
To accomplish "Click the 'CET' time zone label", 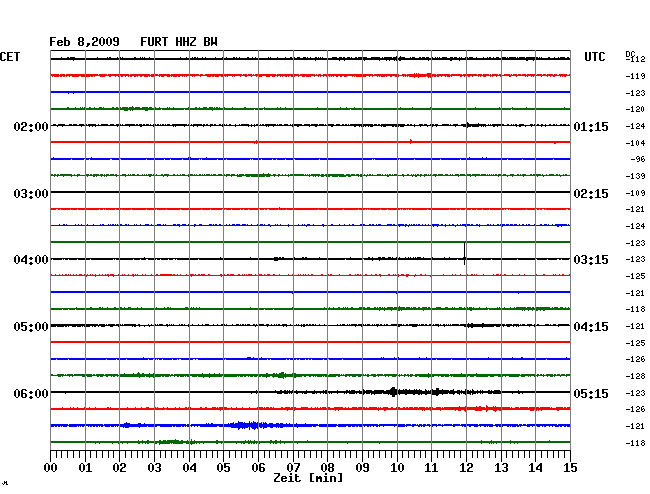I will 10,57.
